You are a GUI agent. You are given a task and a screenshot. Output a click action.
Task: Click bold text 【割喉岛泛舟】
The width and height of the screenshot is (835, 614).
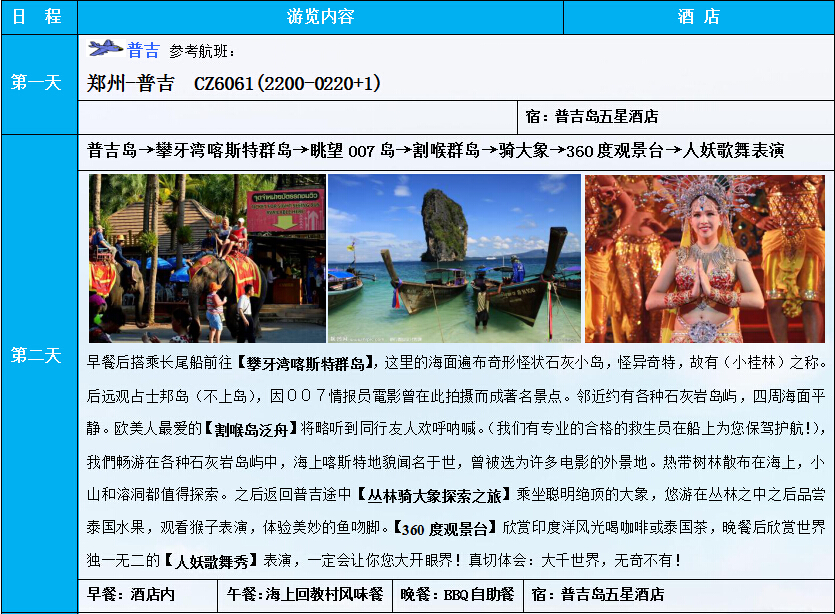tap(250, 429)
